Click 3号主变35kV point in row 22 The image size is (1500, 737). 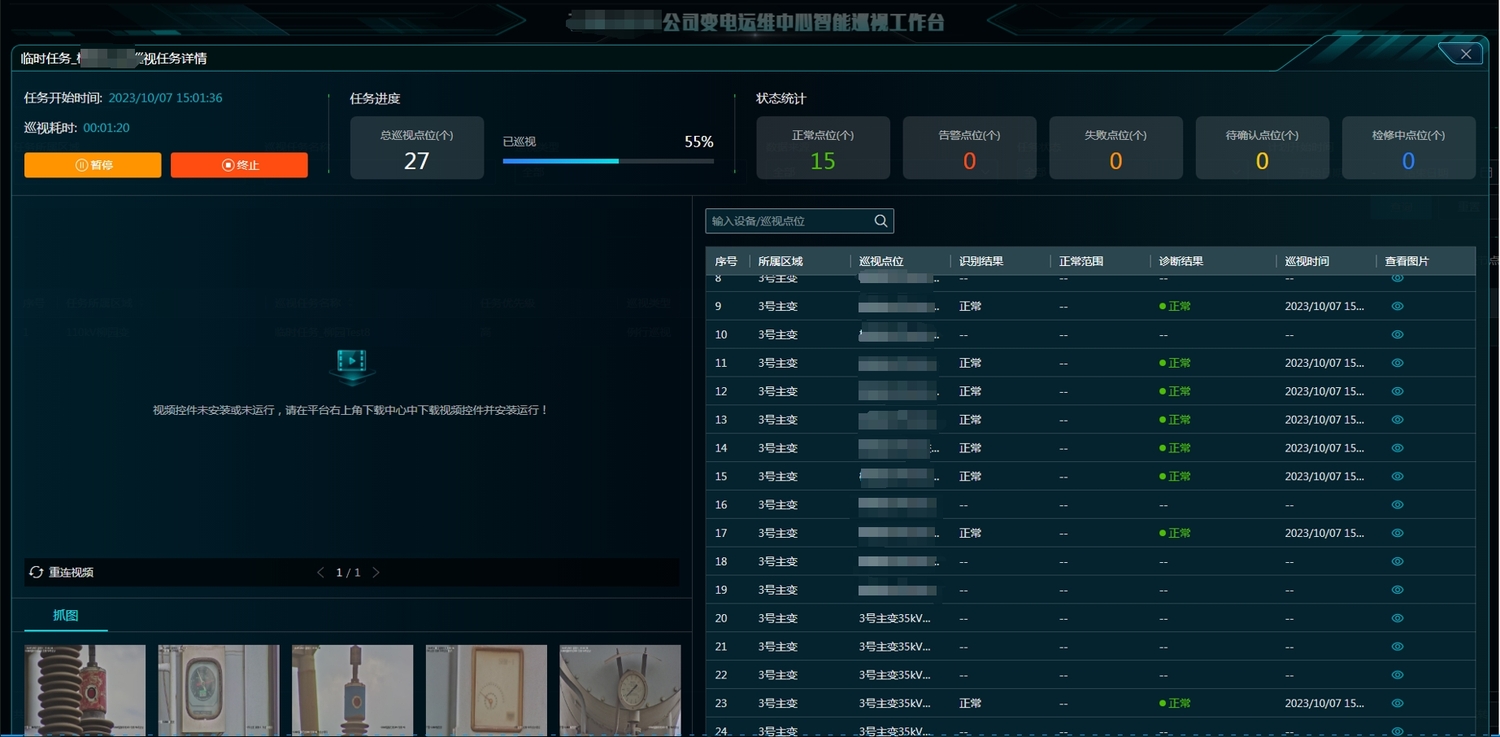895,675
